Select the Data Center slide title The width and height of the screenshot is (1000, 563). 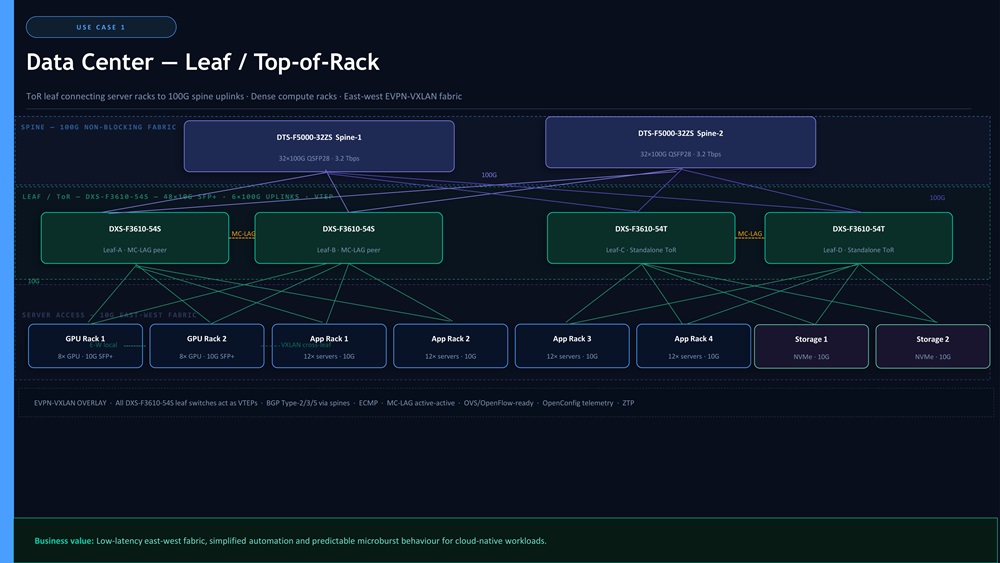pyautogui.click(x=203, y=62)
